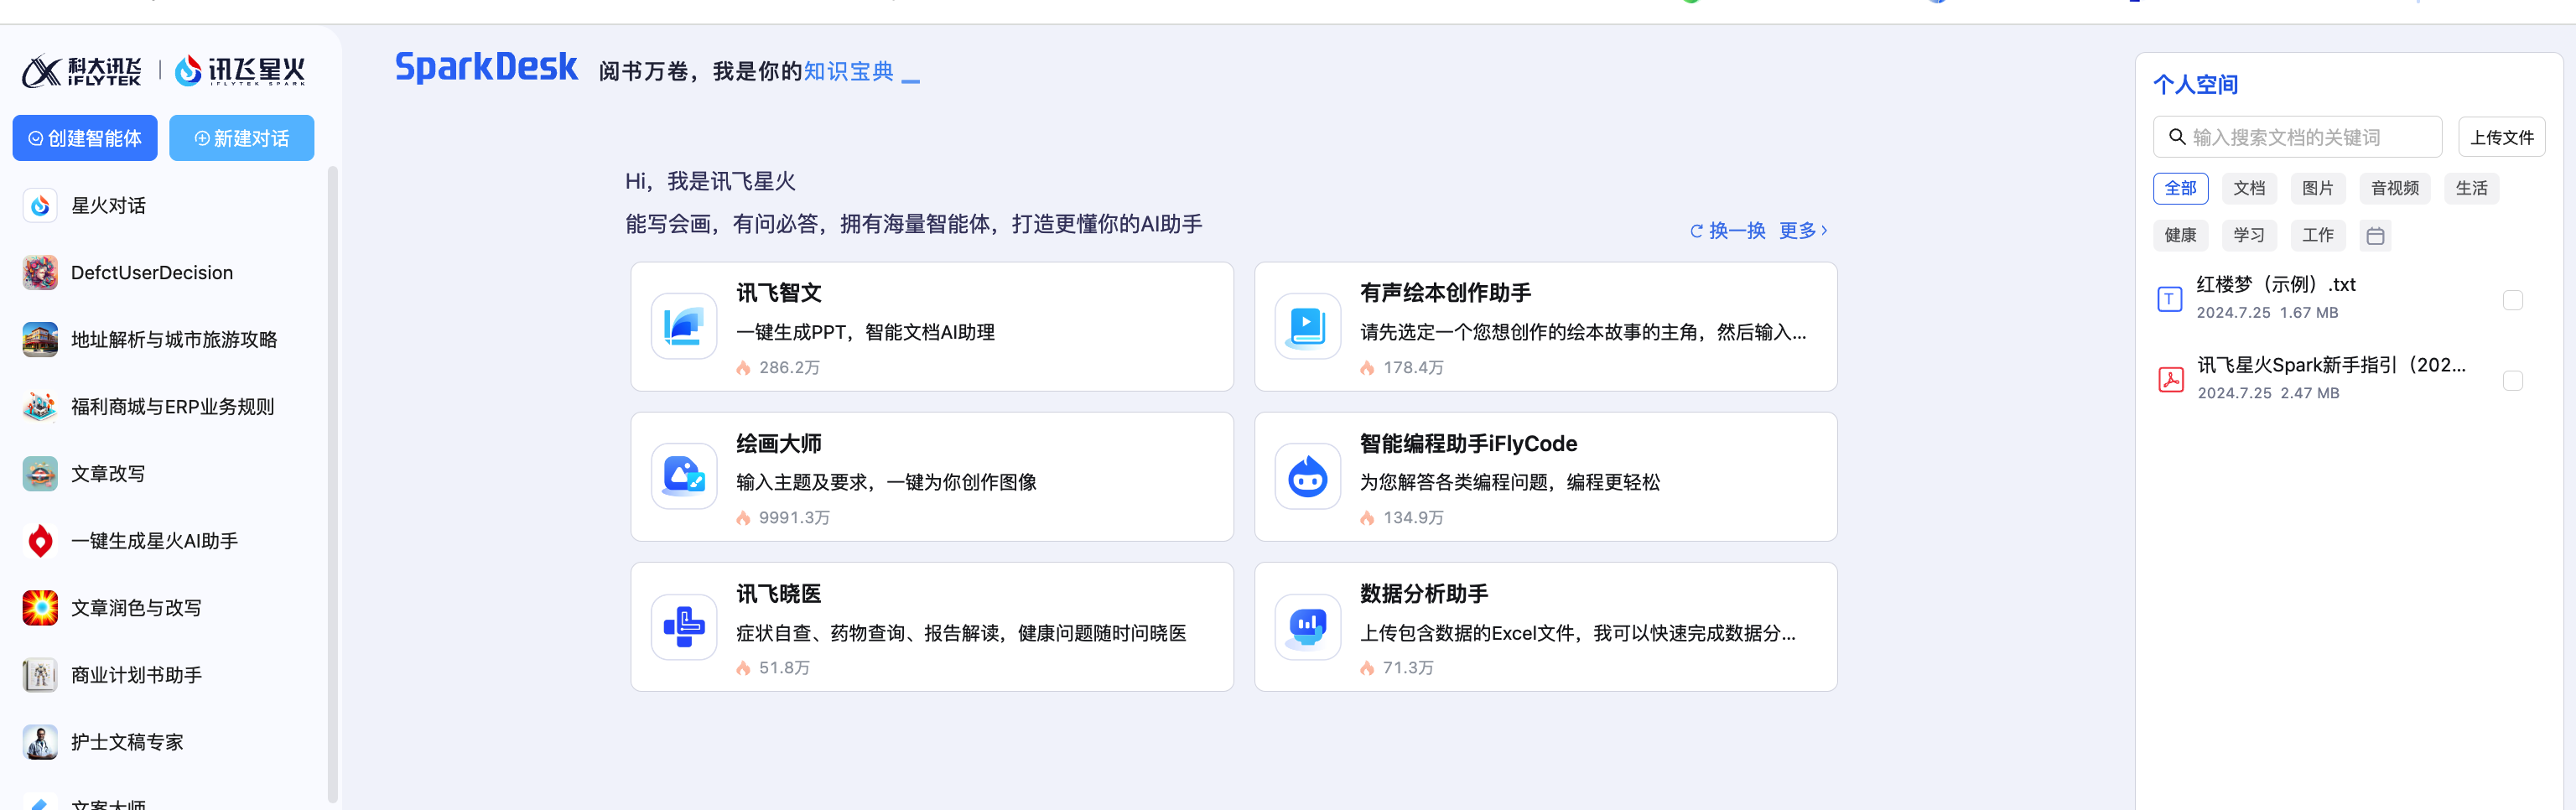2576x810 pixels.
Task: Open 文章改写 avatar icon
Action: (x=40, y=474)
